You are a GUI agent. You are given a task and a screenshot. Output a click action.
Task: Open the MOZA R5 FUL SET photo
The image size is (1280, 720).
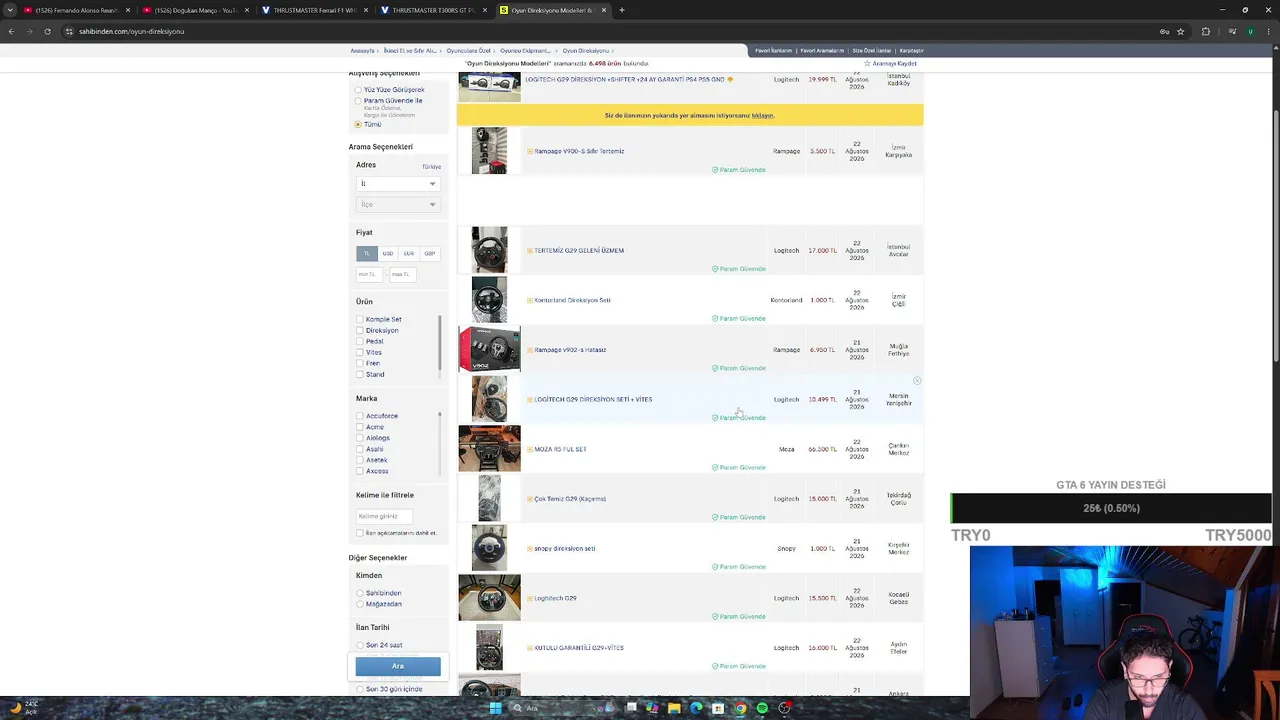[x=489, y=448]
